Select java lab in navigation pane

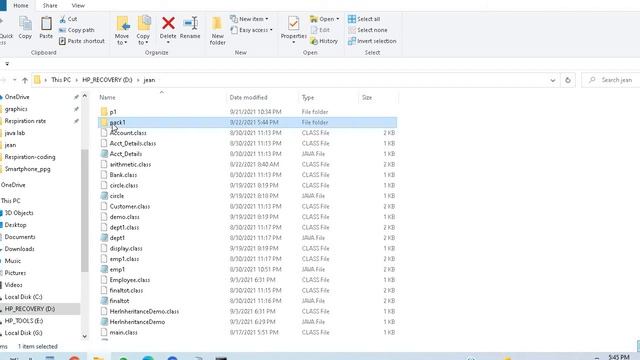click(x=15, y=133)
